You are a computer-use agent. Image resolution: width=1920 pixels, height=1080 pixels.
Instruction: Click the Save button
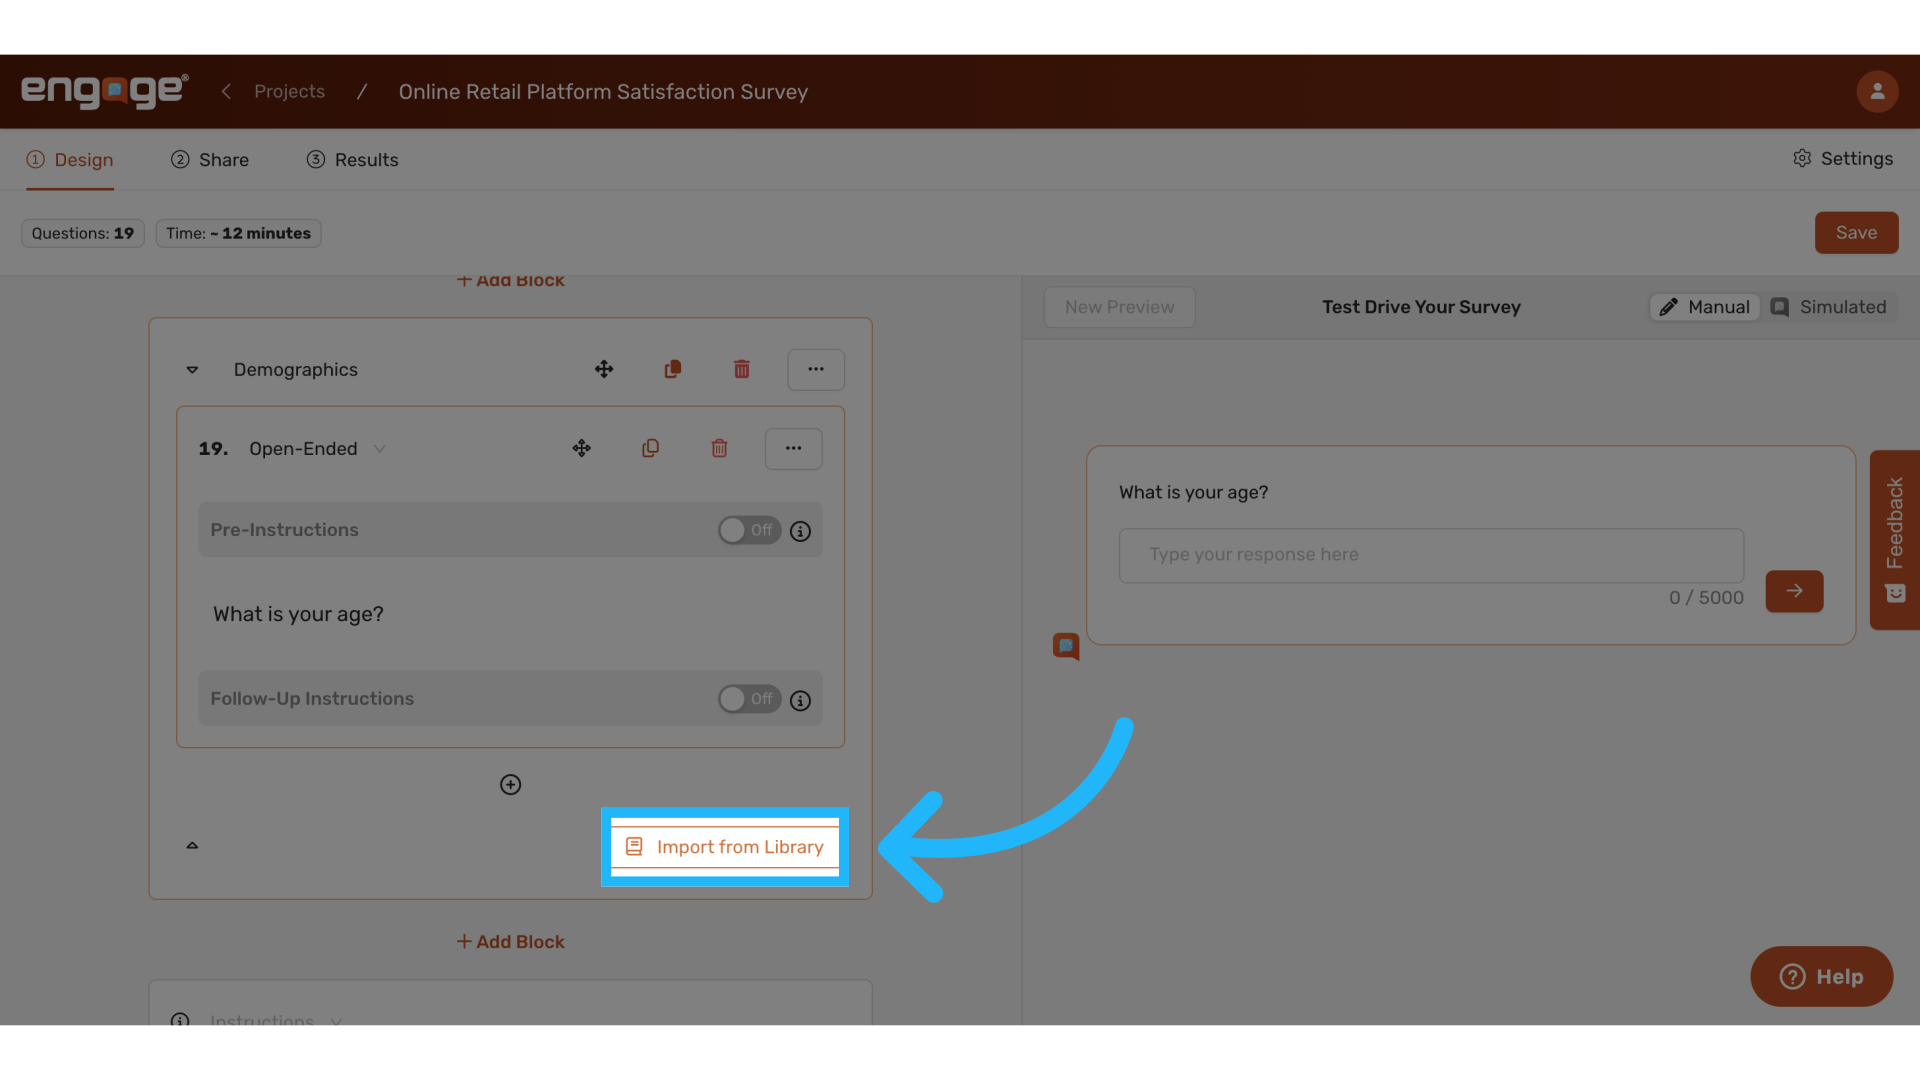(1856, 233)
